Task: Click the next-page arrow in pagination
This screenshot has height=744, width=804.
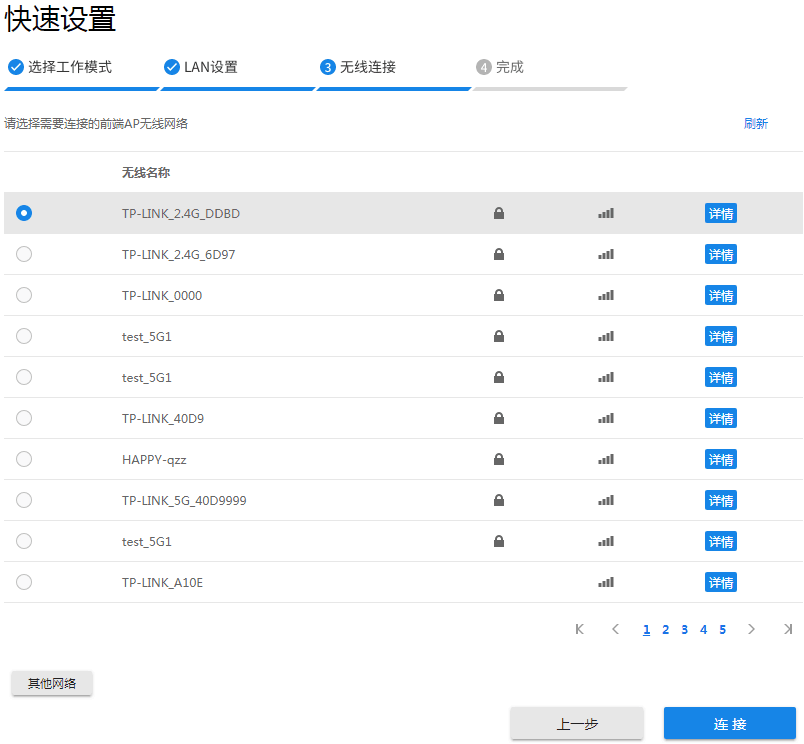Action: 751,629
